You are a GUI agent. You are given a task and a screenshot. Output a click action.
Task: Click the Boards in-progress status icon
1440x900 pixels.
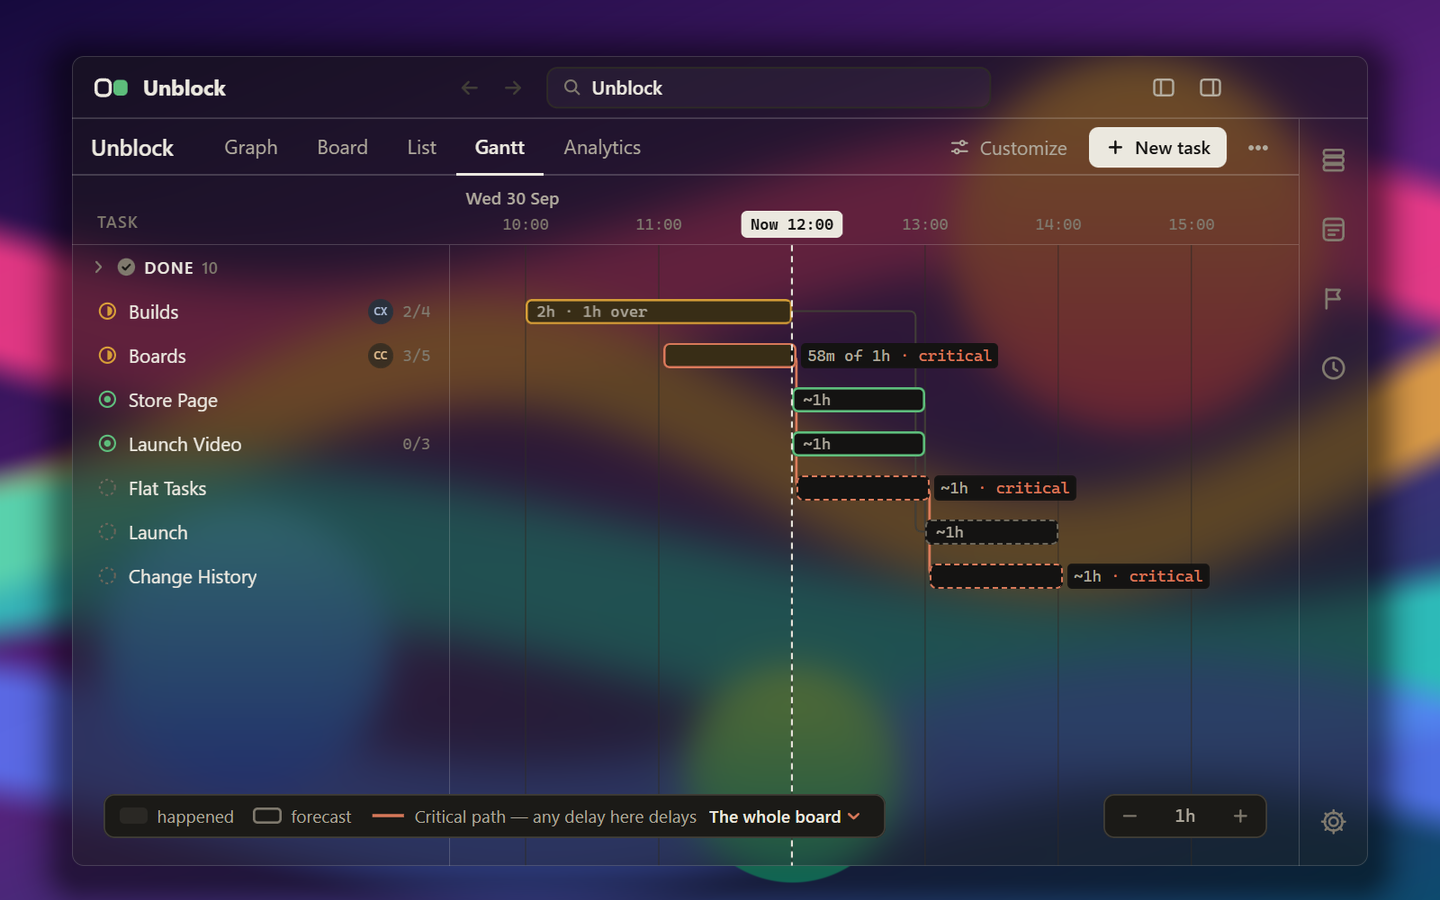point(107,355)
